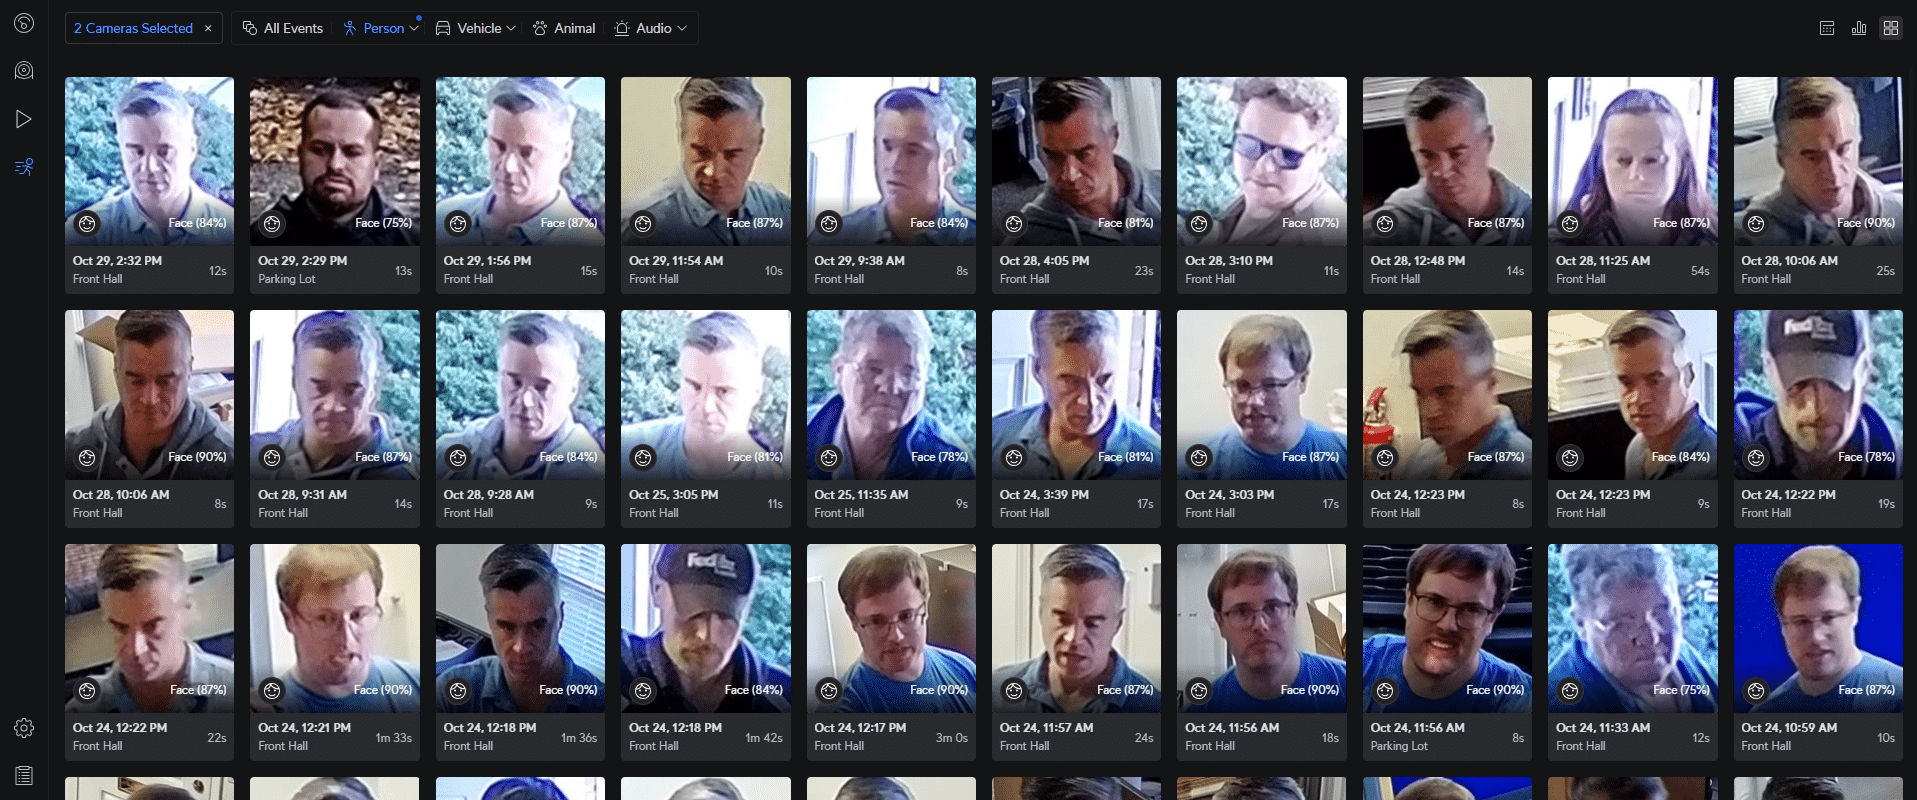The width and height of the screenshot is (1917, 800).
Task: Click the 54s duration label
Action: [x=1700, y=271]
